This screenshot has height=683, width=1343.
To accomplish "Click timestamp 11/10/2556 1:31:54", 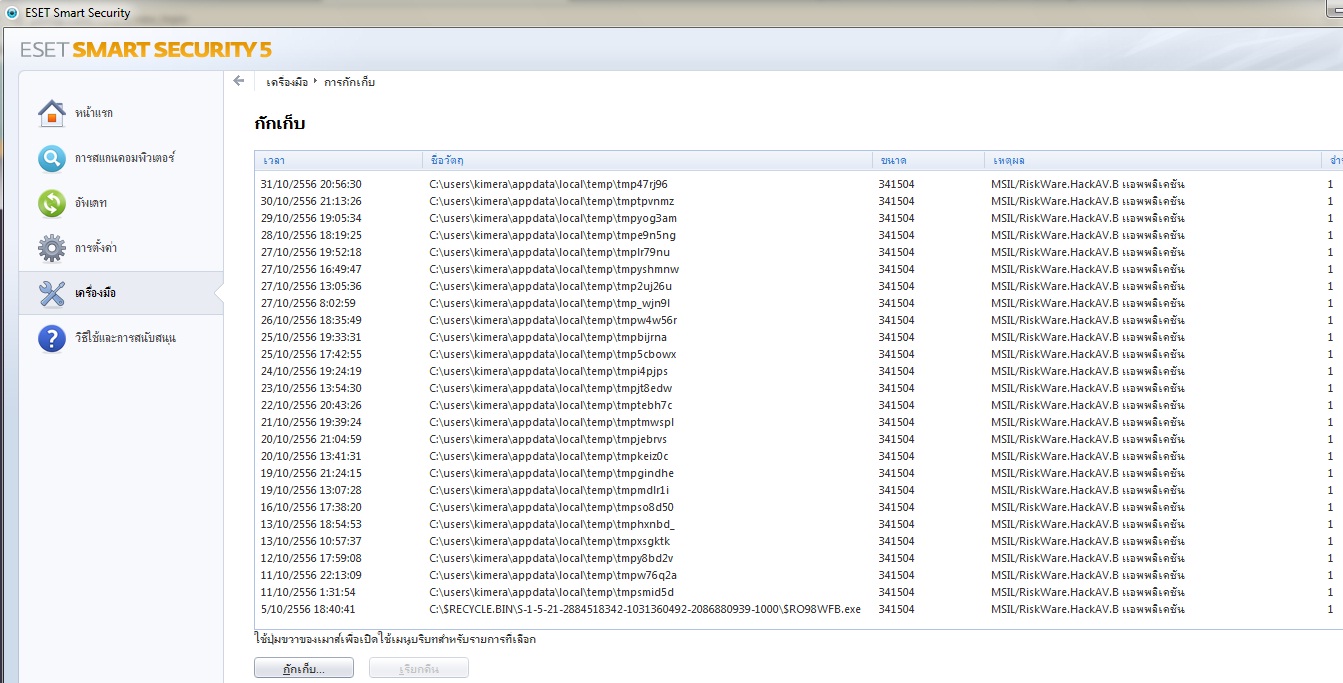I will click(308, 592).
